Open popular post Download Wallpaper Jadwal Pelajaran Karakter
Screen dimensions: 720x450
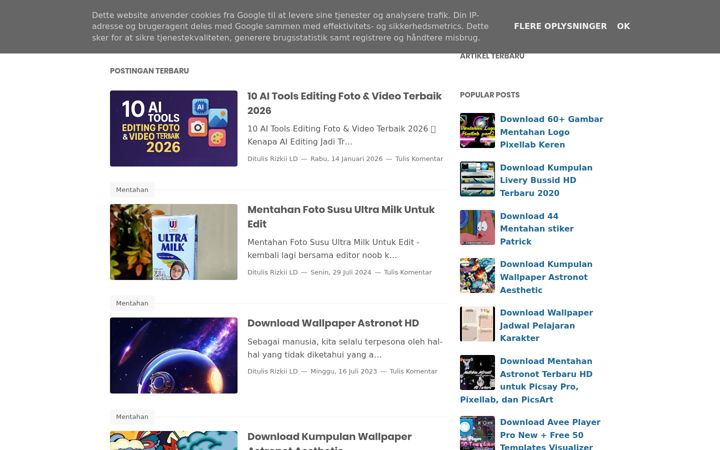tap(546, 325)
